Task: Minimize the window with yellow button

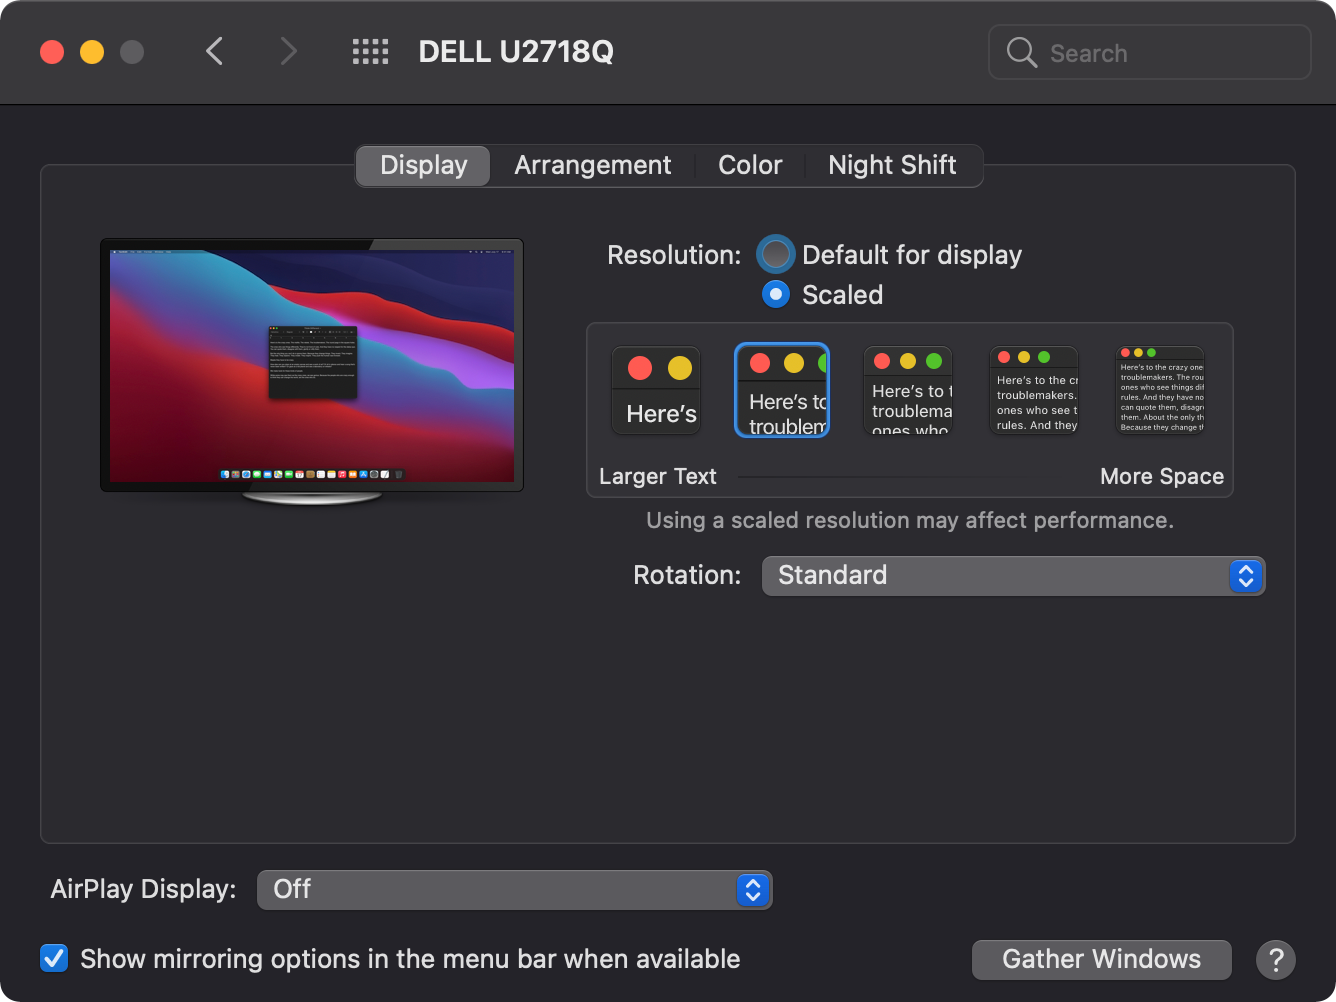Action: 92,52
